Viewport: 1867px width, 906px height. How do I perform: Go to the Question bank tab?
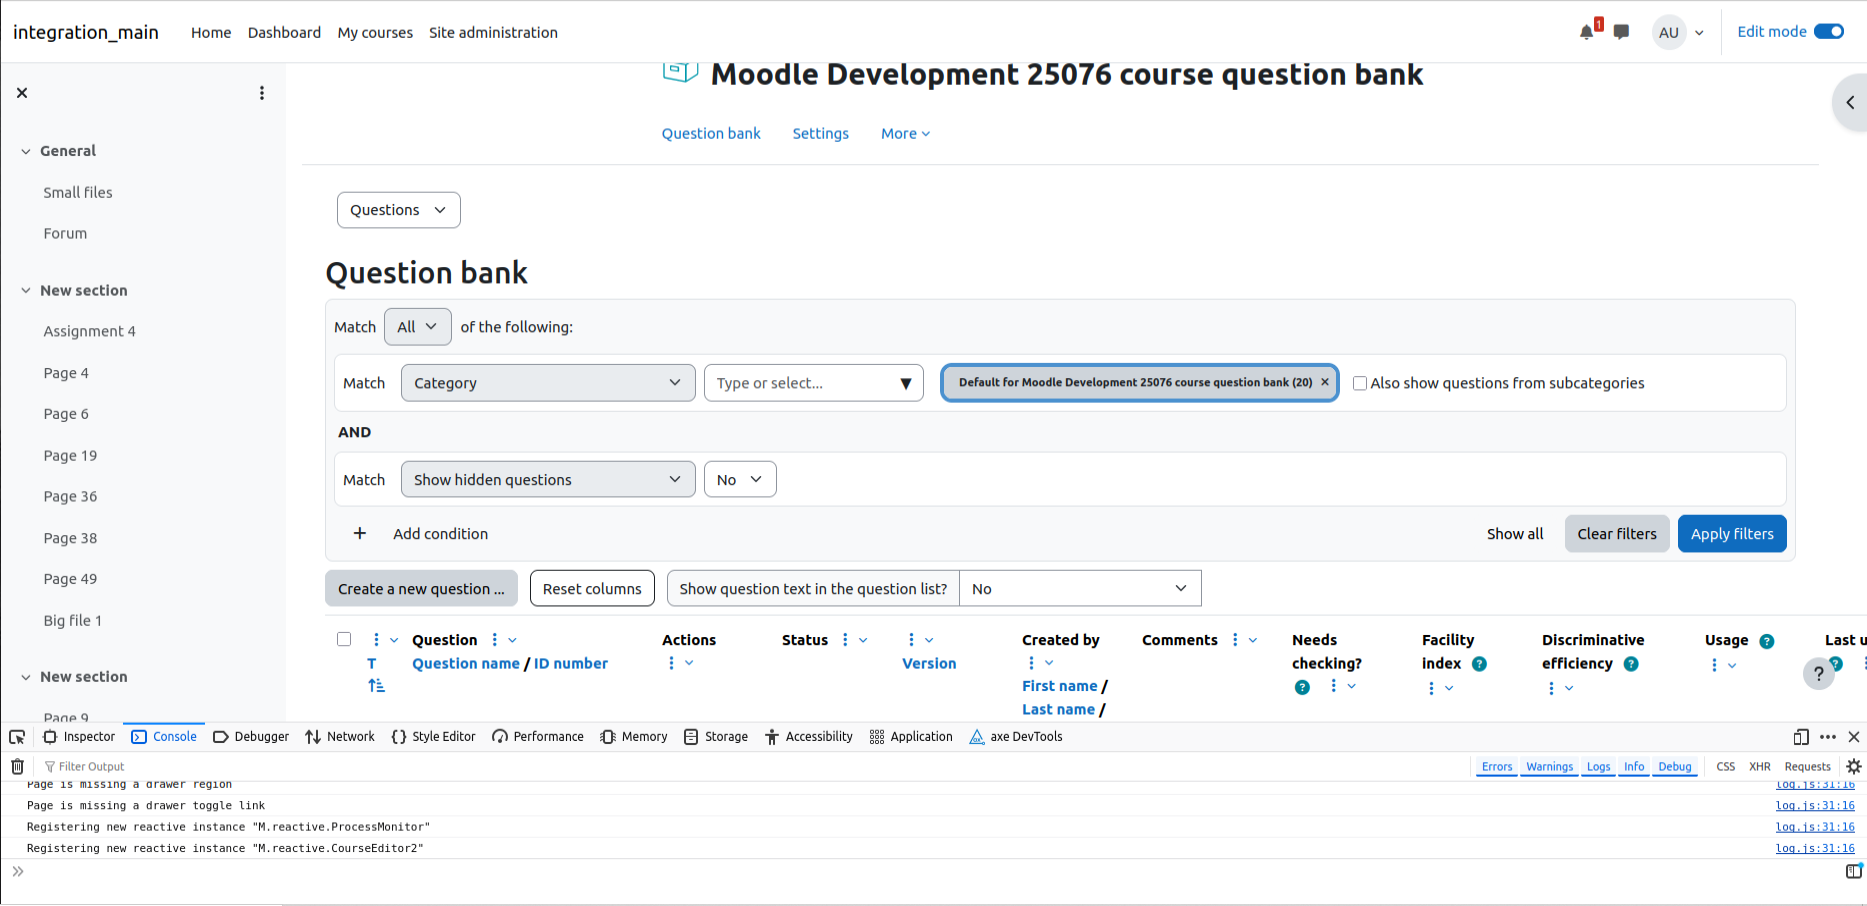point(711,134)
